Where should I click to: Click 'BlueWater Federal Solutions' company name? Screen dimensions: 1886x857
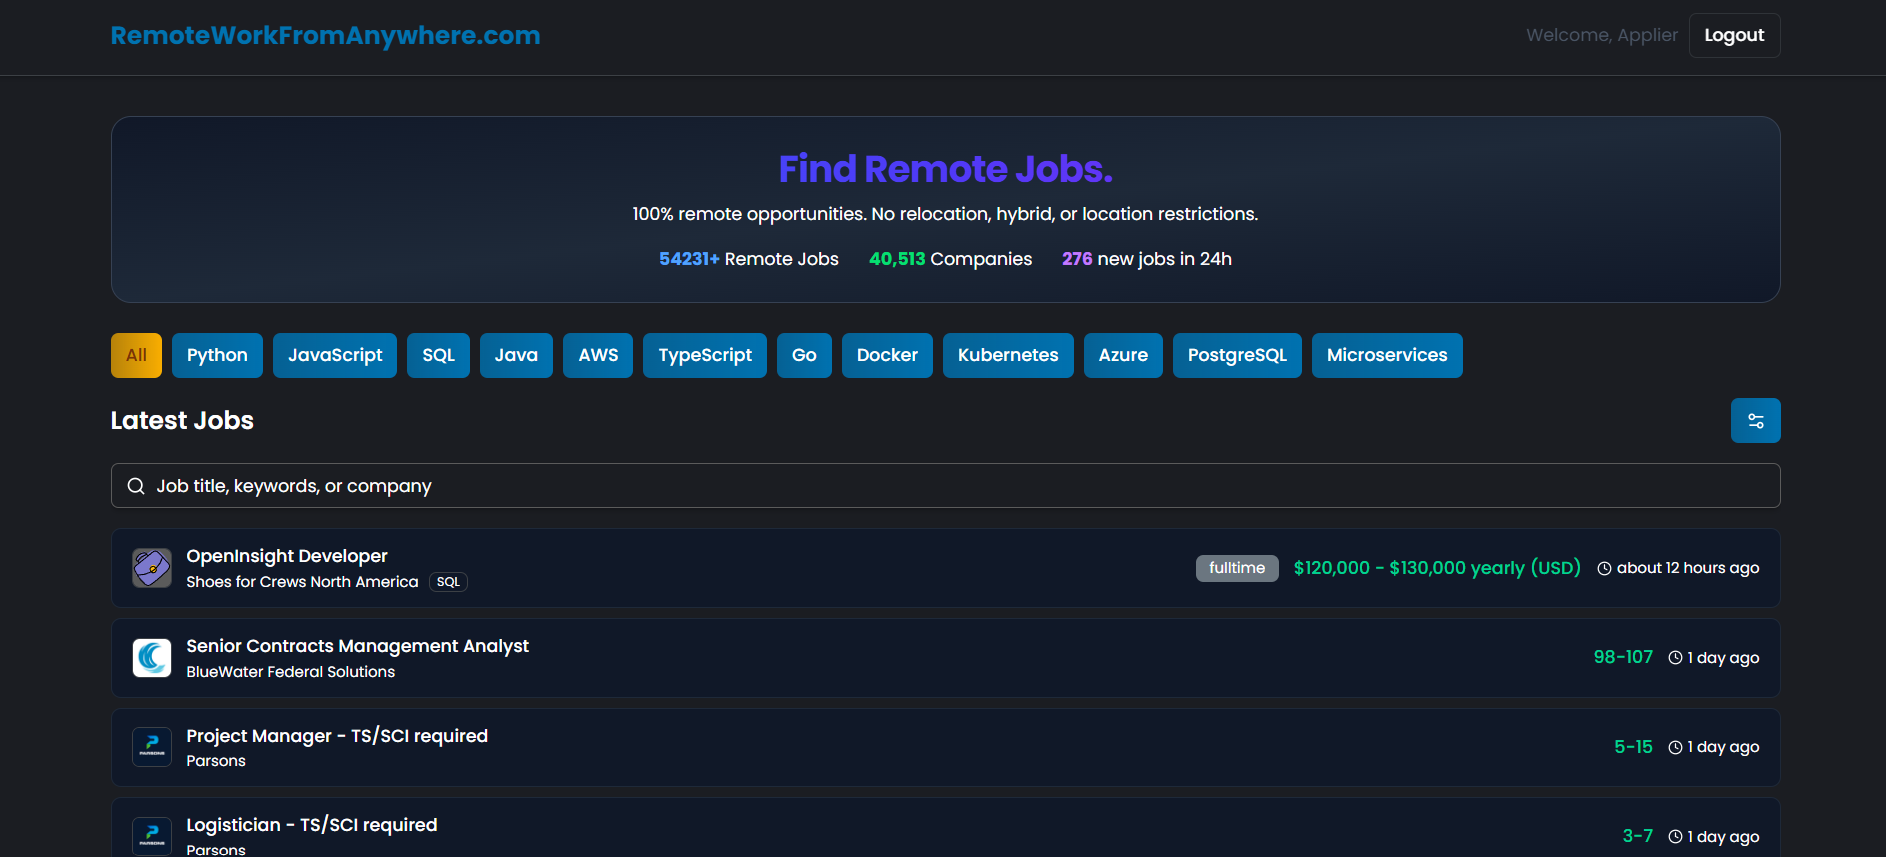tap(290, 672)
